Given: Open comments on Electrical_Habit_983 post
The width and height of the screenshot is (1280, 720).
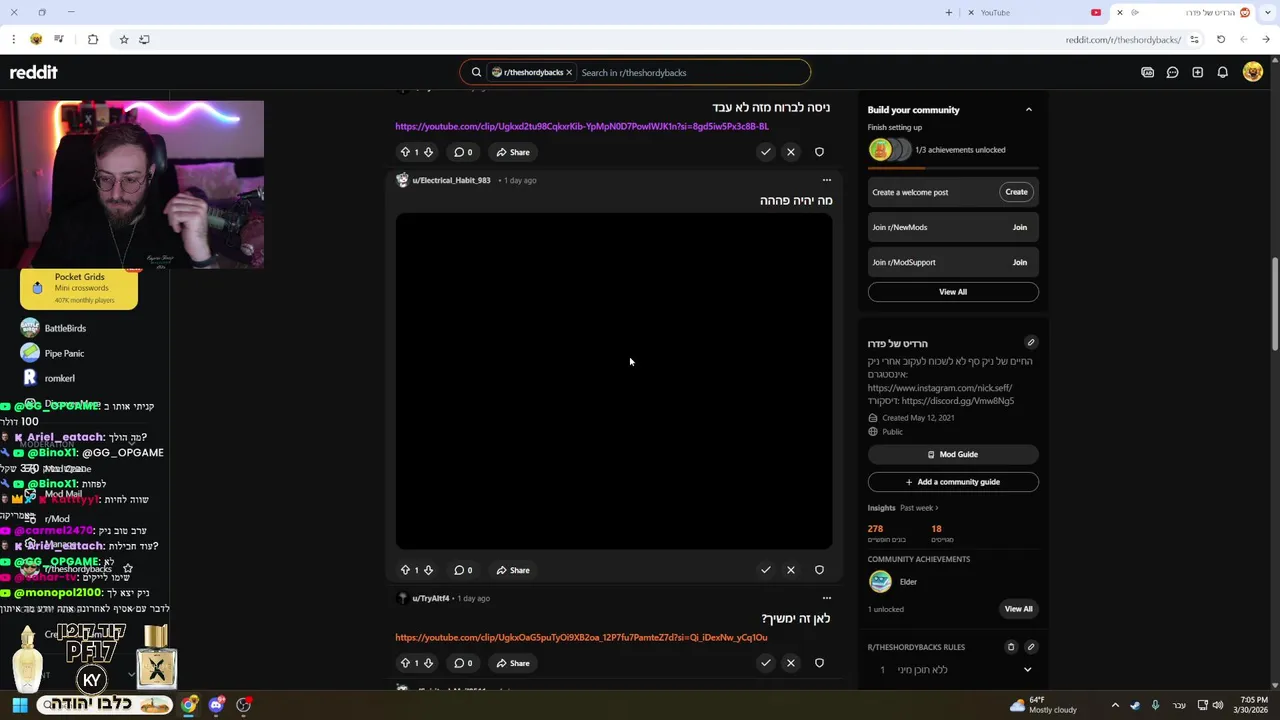Looking at the screenshot, I should [463, 570].
